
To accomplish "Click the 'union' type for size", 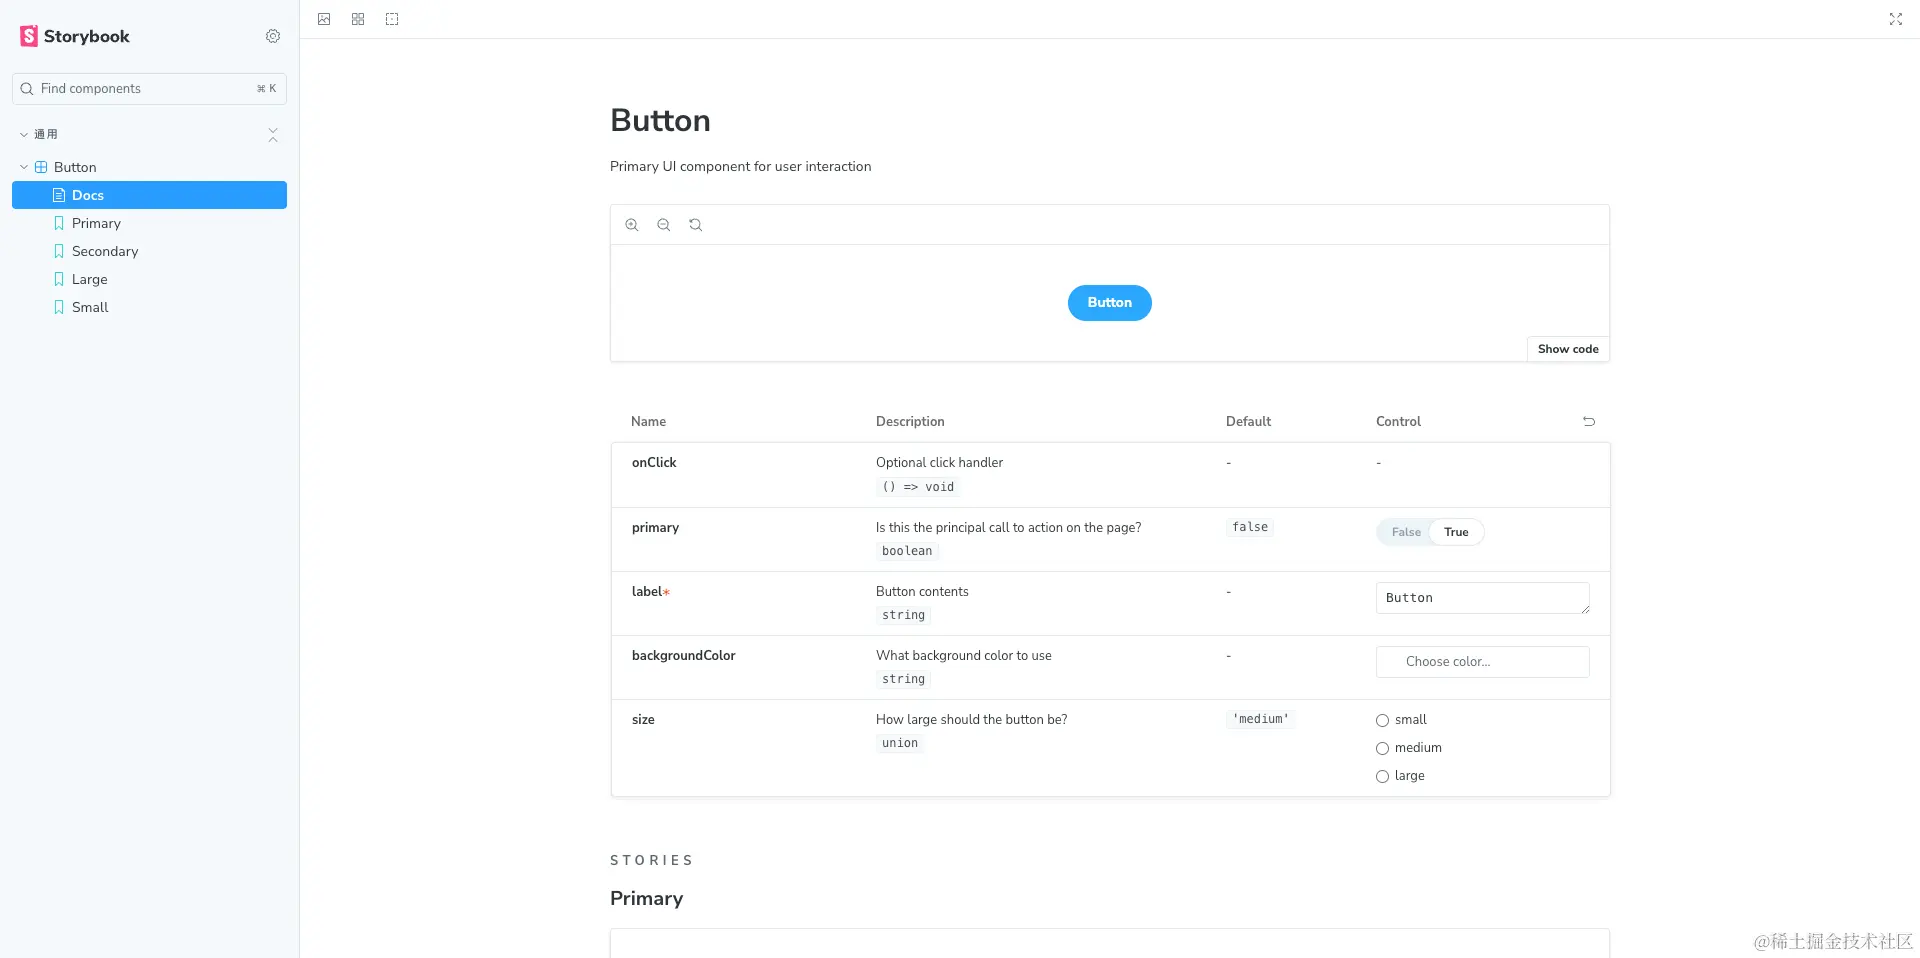I will [900, 743].
